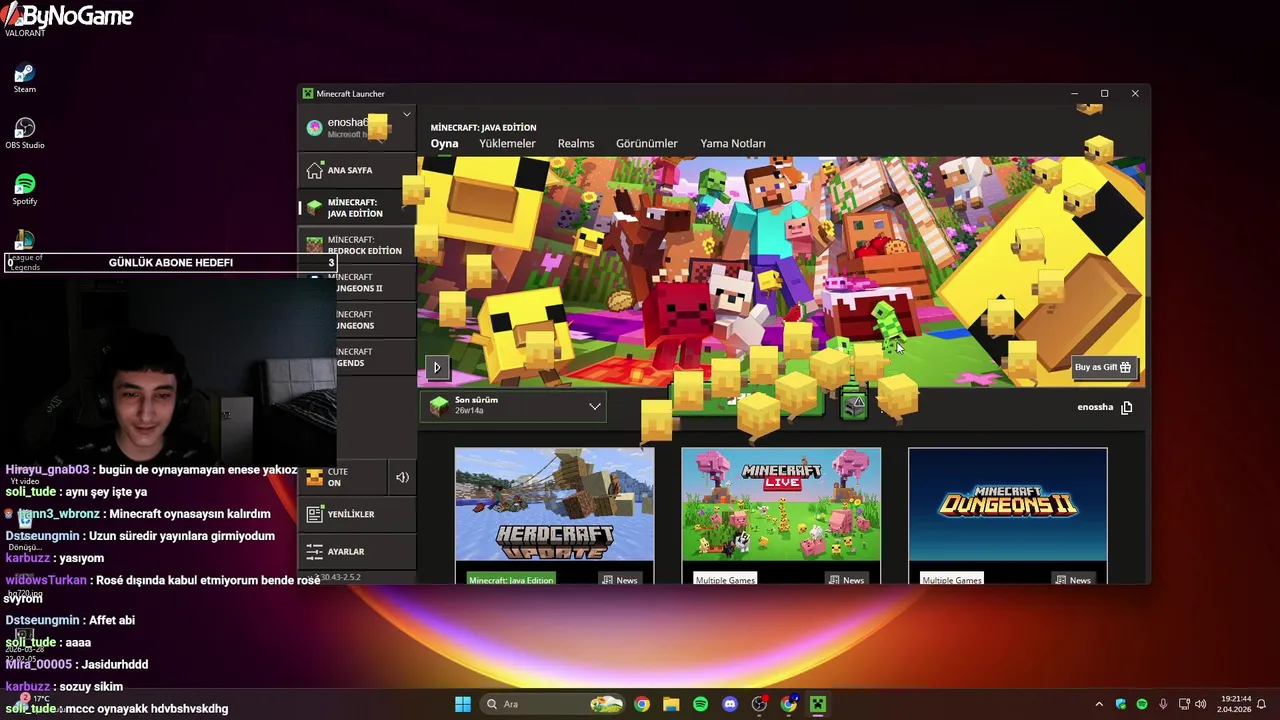Click Spotify icon in system tray
This screenshot has height=720, width=1280.
(1142, 704)
